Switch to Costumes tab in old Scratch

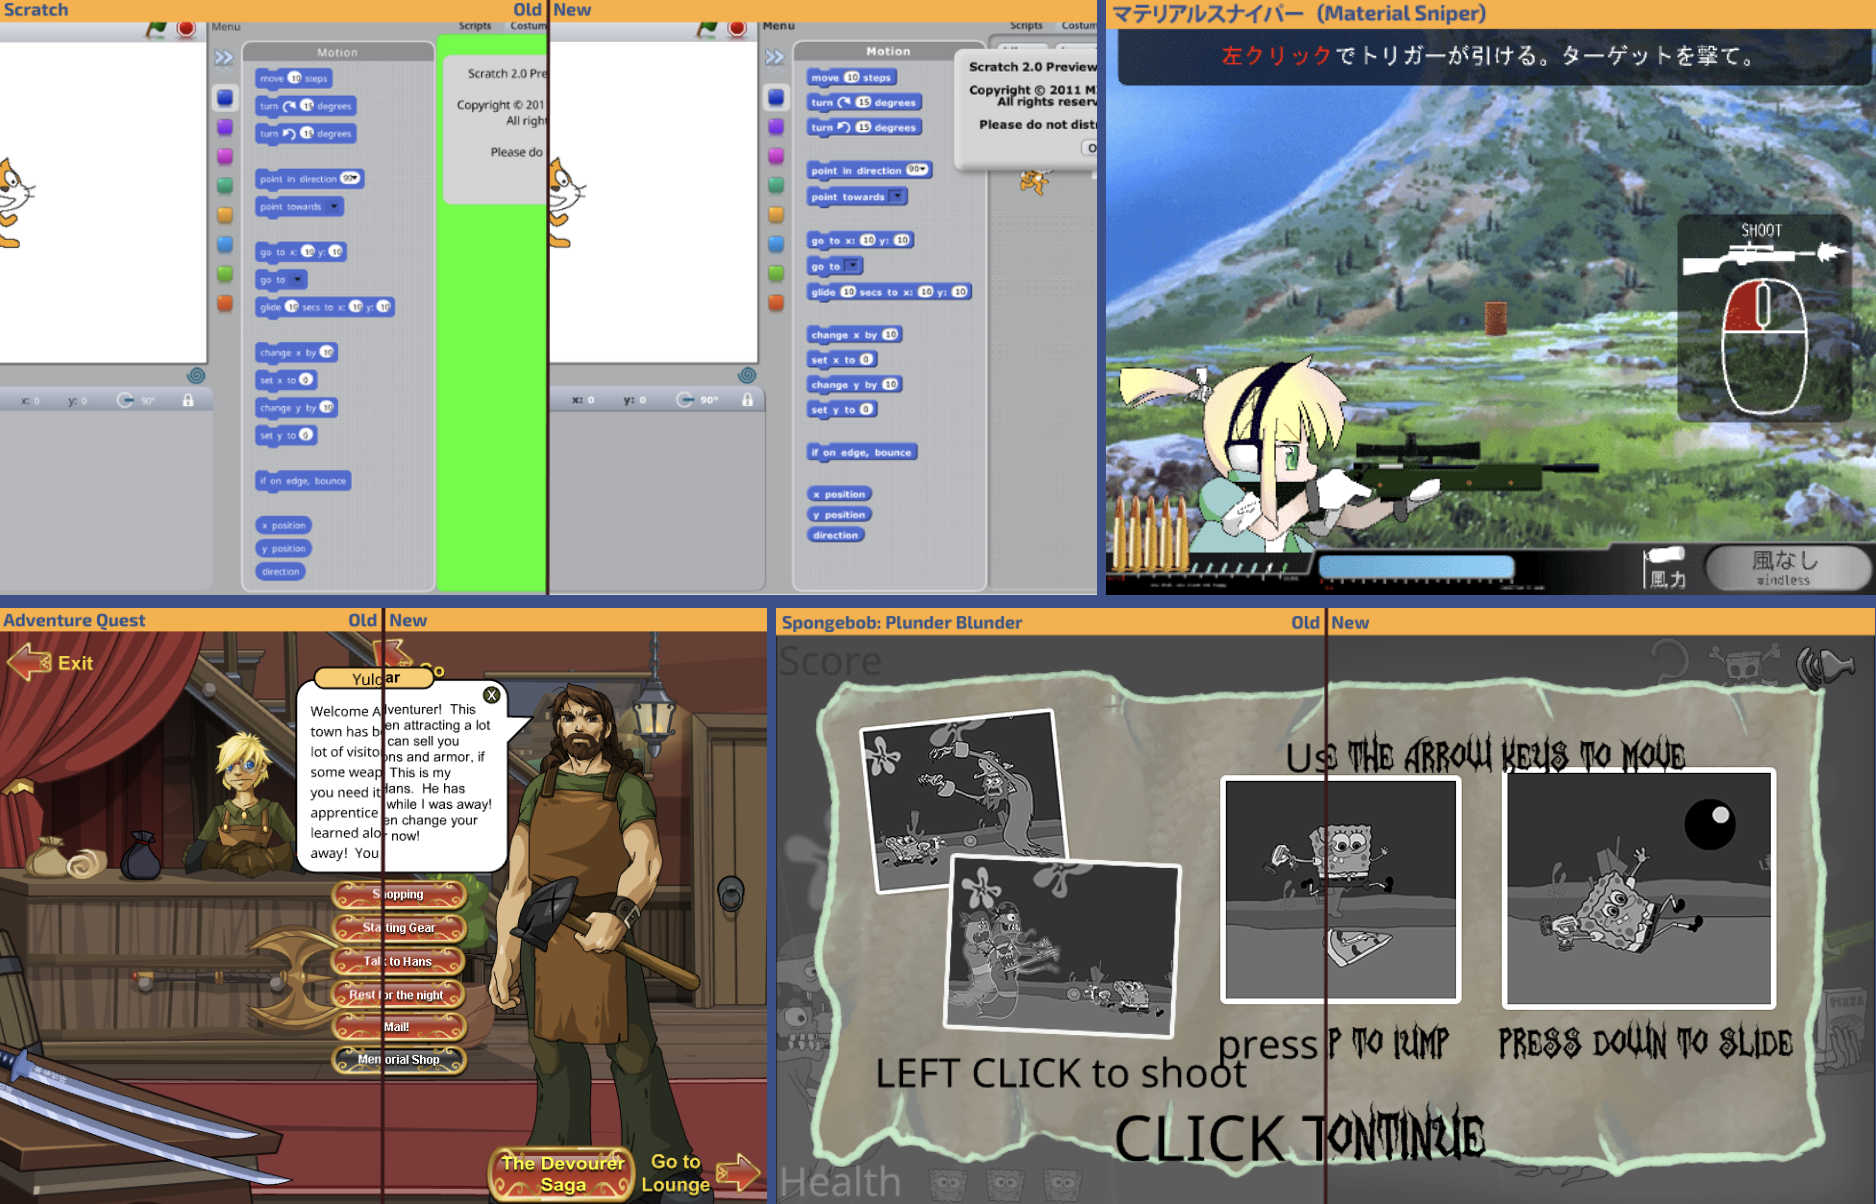(x=527, y=26)
